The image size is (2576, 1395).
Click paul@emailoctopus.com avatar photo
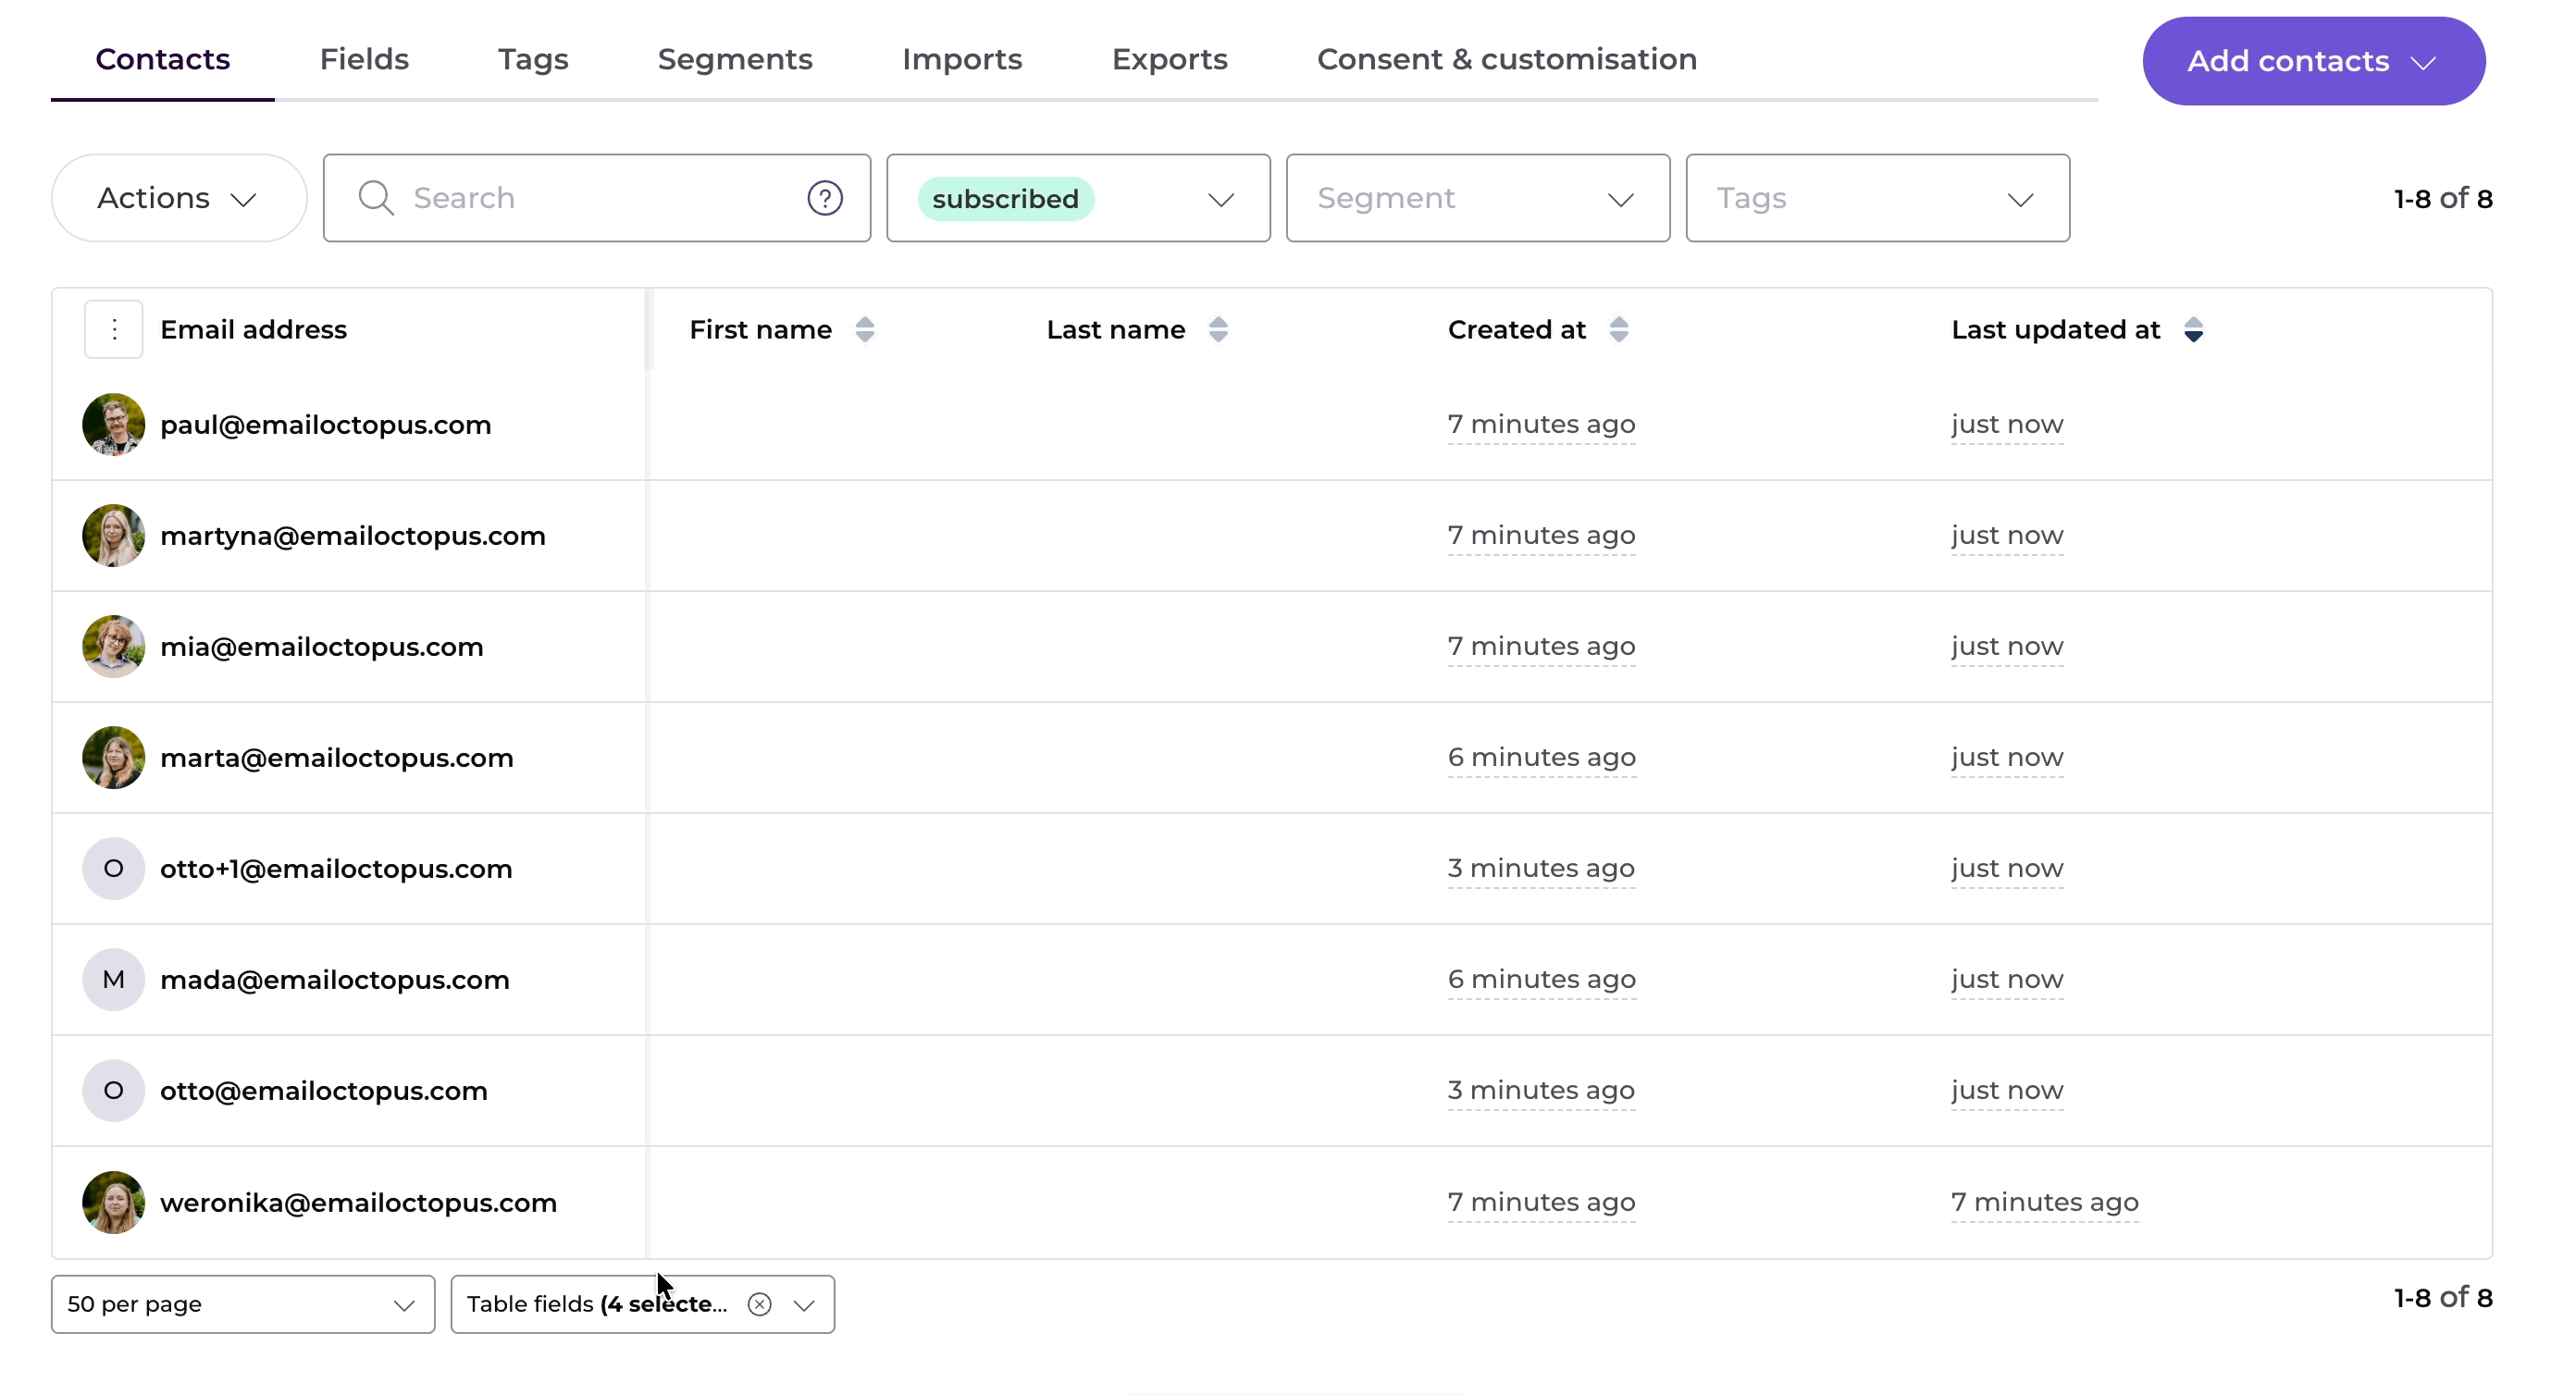click(x=113, y=424)
